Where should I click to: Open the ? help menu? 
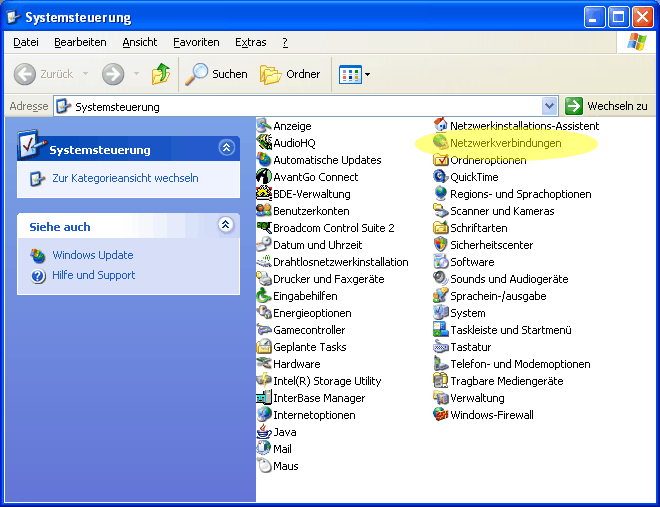tap(285, 42)
